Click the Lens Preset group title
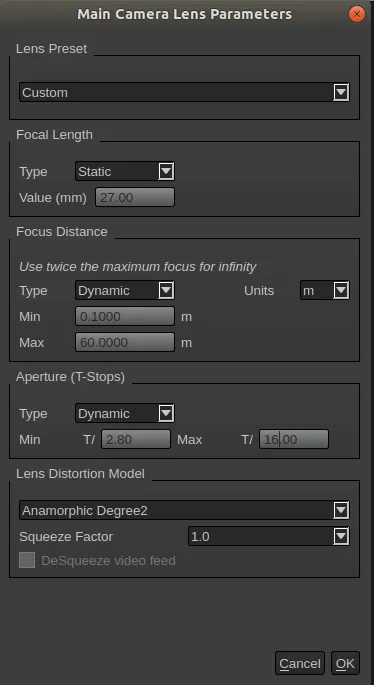The image size is (374, 685). [52, 48]
